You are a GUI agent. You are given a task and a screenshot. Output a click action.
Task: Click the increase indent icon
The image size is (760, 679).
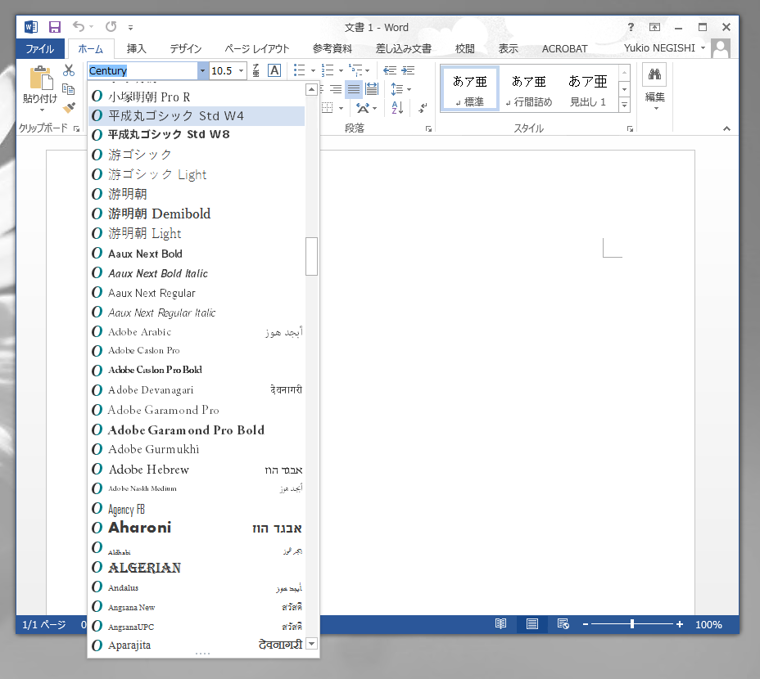click(408, 71)
